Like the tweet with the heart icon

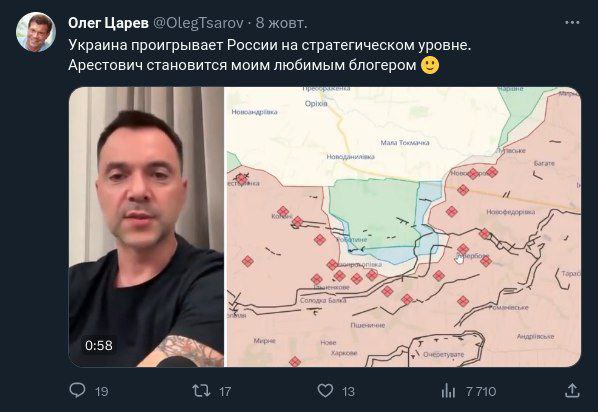(x=325, y=391)
